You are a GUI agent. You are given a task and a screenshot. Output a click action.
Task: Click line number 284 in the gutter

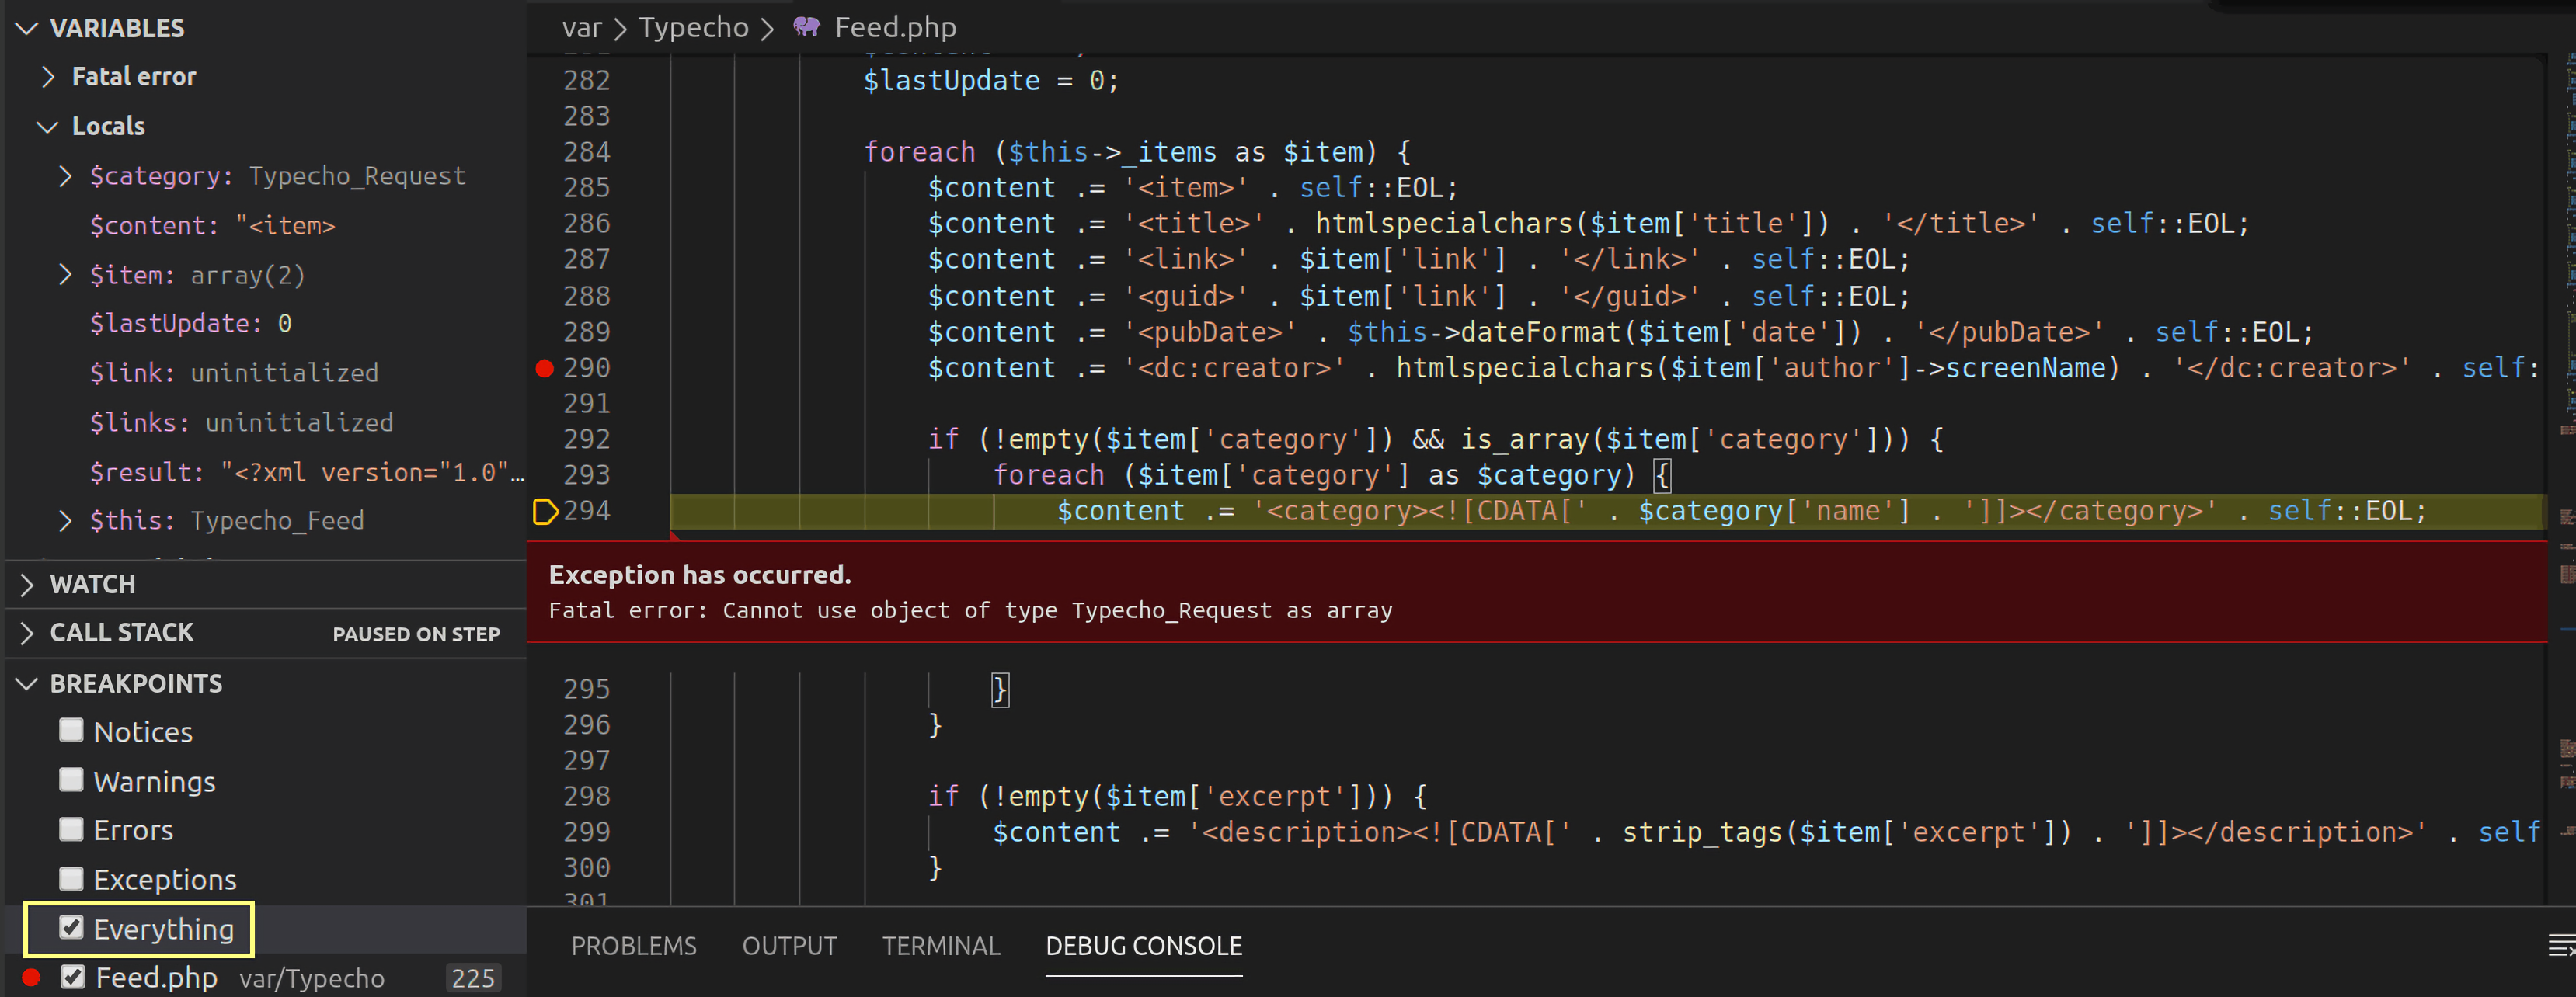pos(586,152)
